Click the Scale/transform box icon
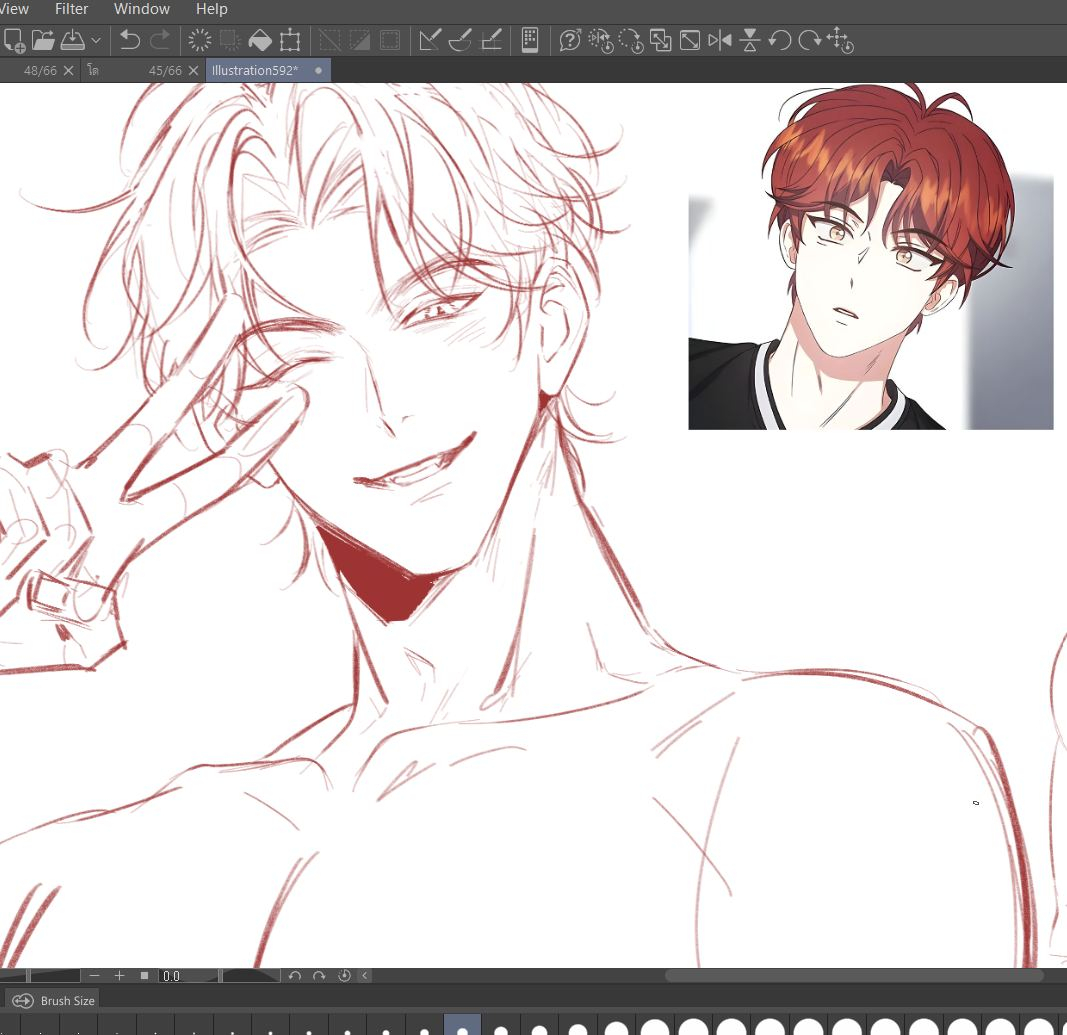Screen dimensions: 1067x1035 pyautogui.click(x=290, y=41)
